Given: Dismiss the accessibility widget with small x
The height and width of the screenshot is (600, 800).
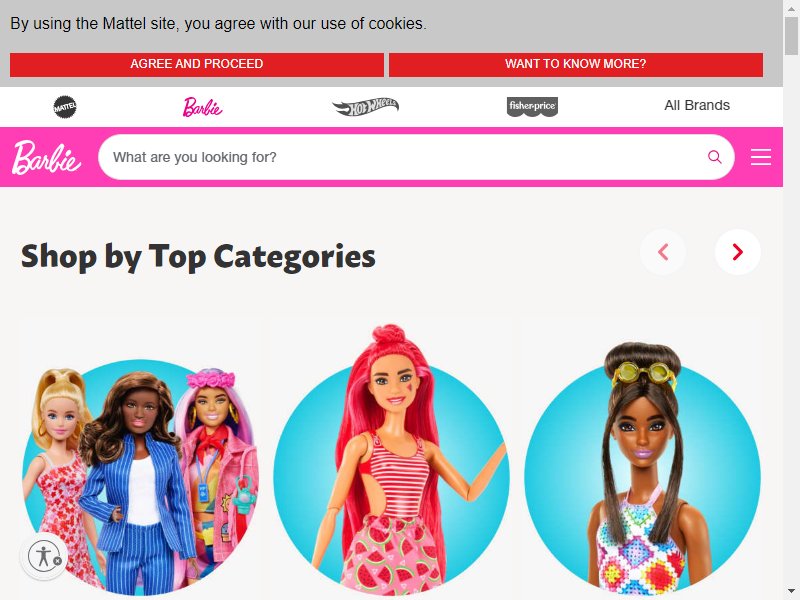Looking at the screenshot, I should pyautogui.click(x=58, y=561).
